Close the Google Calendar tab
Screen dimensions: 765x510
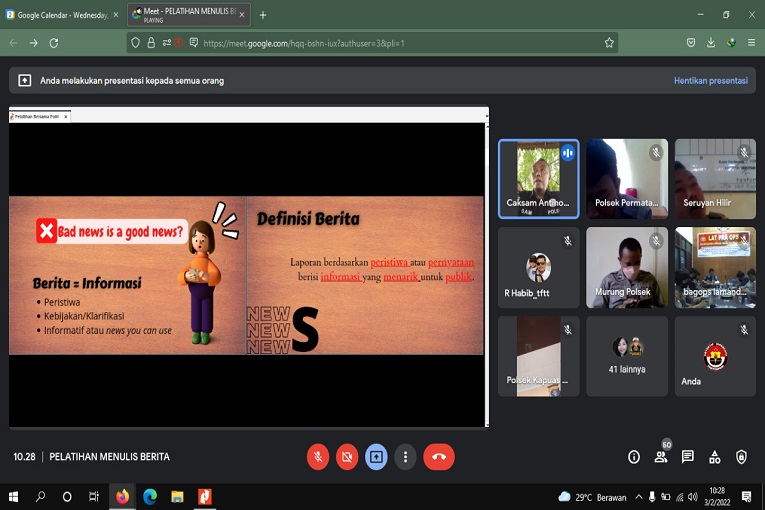point(116,15)
